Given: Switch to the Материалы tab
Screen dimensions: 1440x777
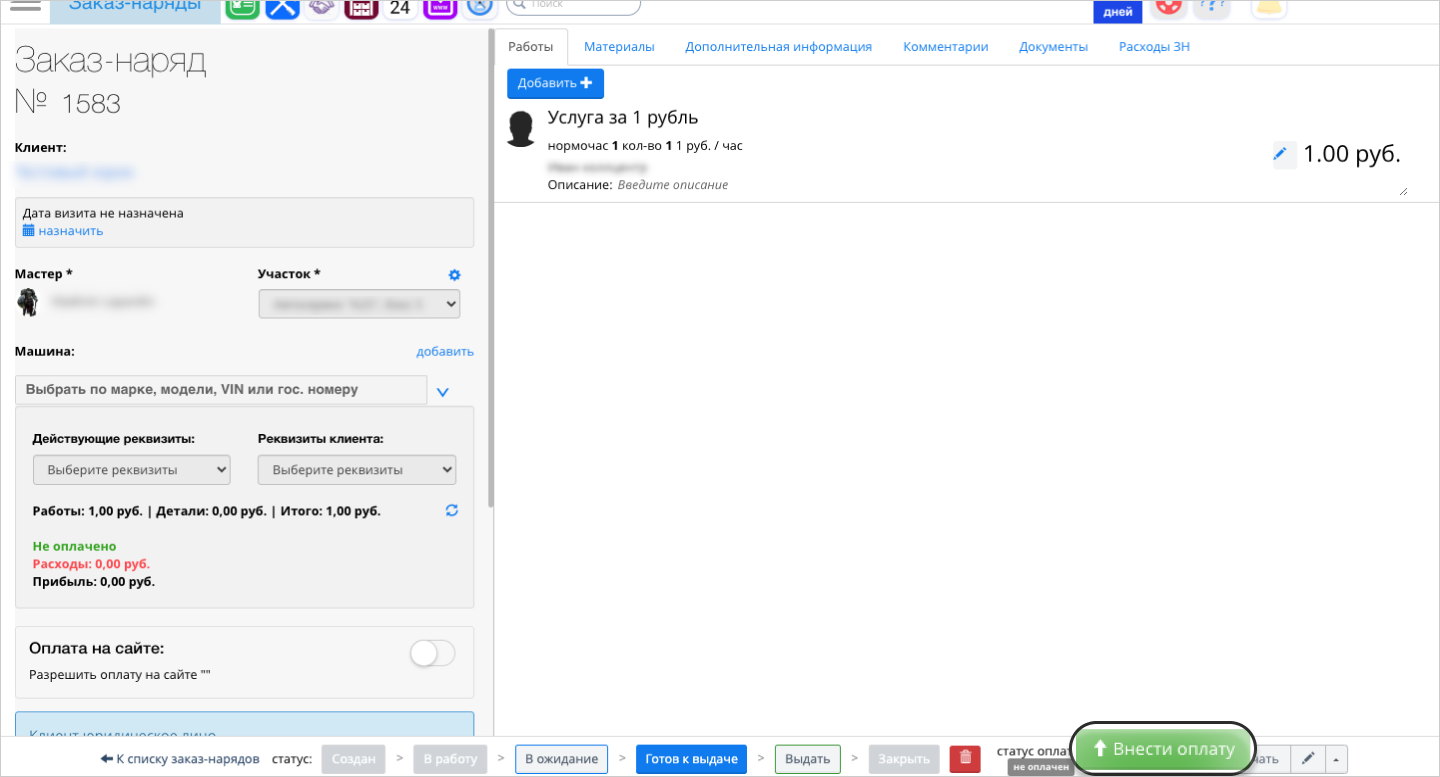Looking at the screenshot, I should (619, 47).
